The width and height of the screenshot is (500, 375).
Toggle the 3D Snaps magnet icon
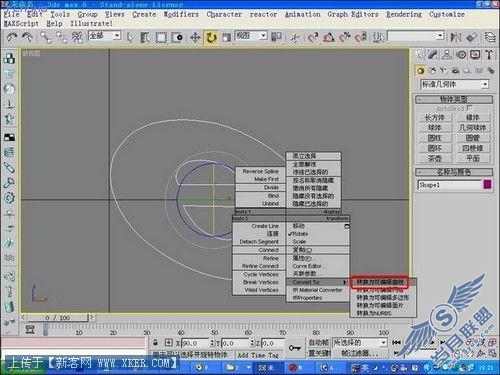pyautogui.click(x=313, y=37)
